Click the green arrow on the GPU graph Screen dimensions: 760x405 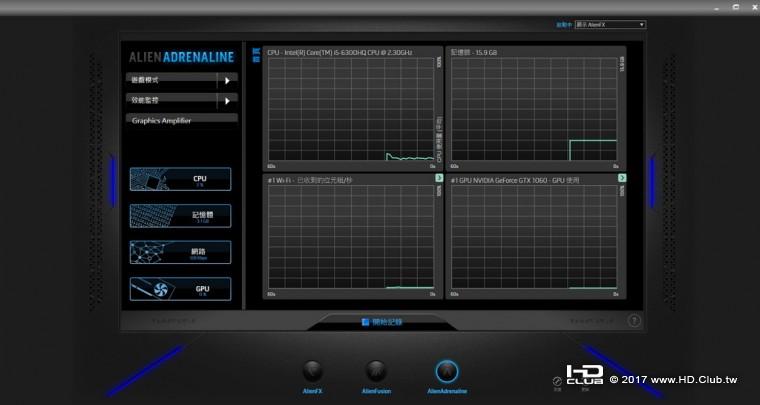pos(622,178)
